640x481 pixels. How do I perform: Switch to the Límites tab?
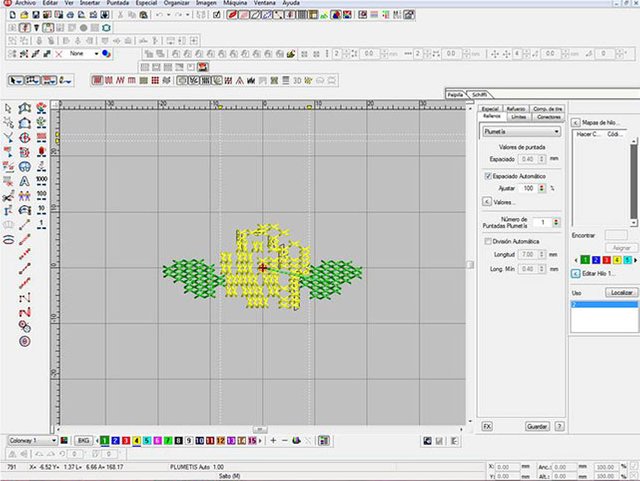click(x=519, y=117)
